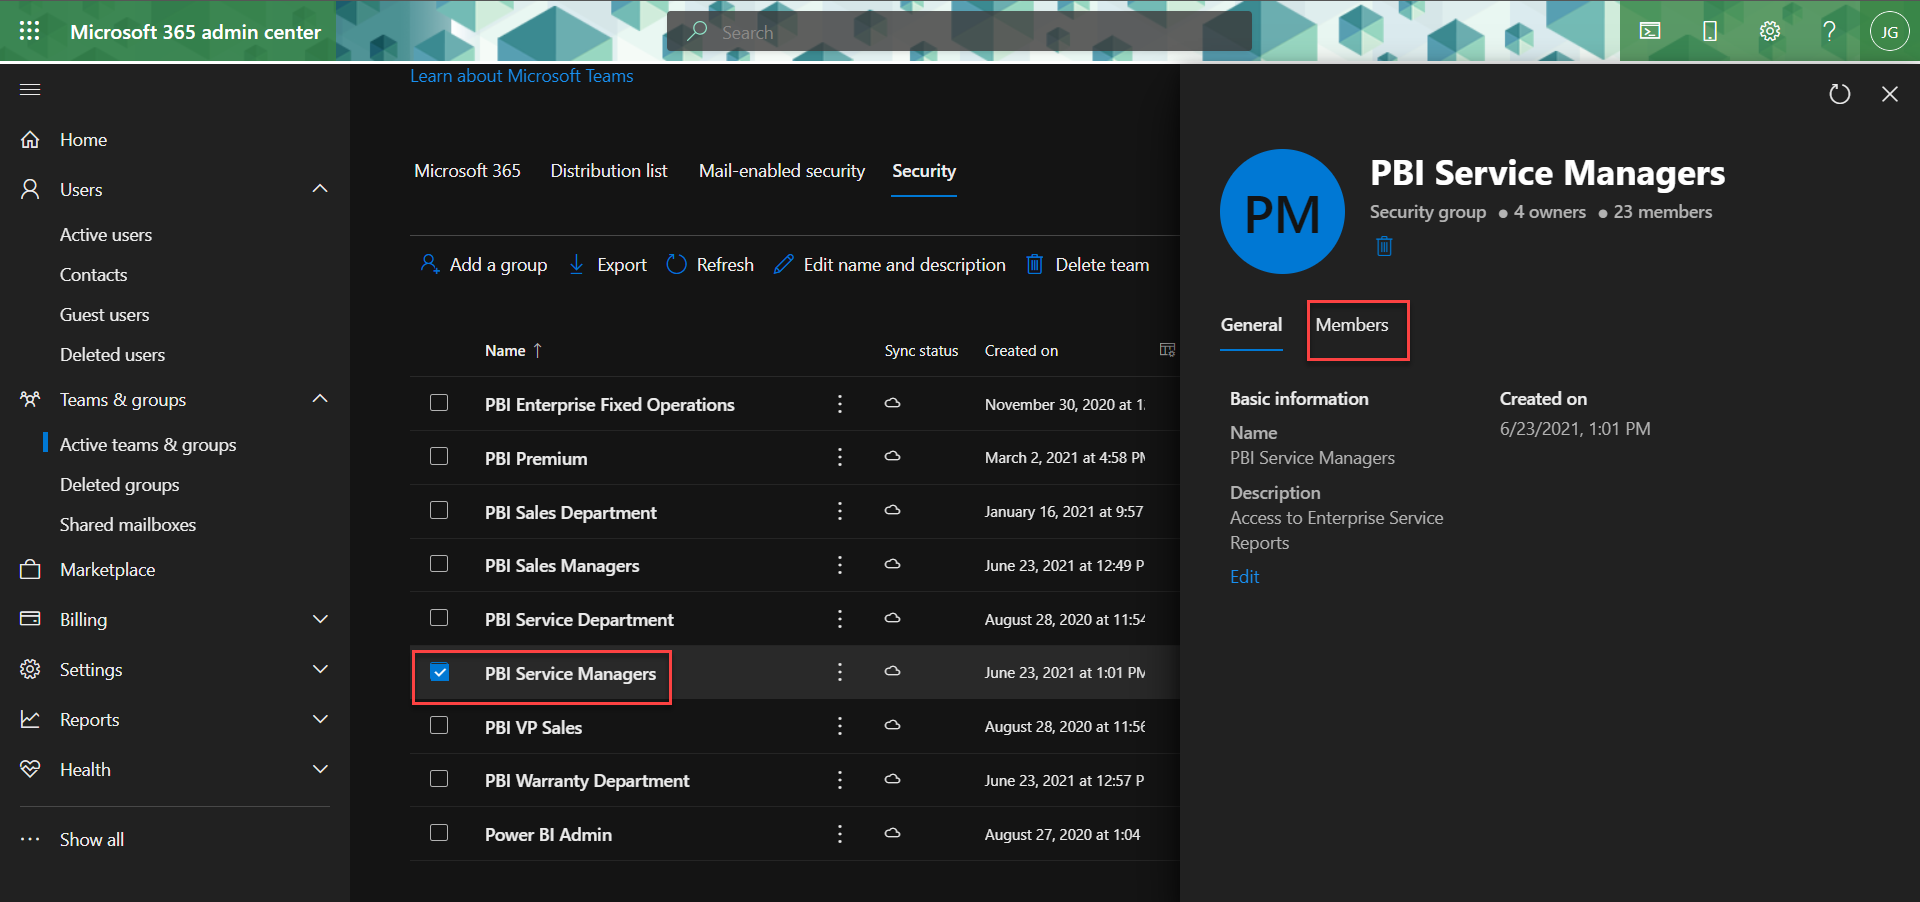
Task: Go to Active users
Action: [x=106, y=235]
